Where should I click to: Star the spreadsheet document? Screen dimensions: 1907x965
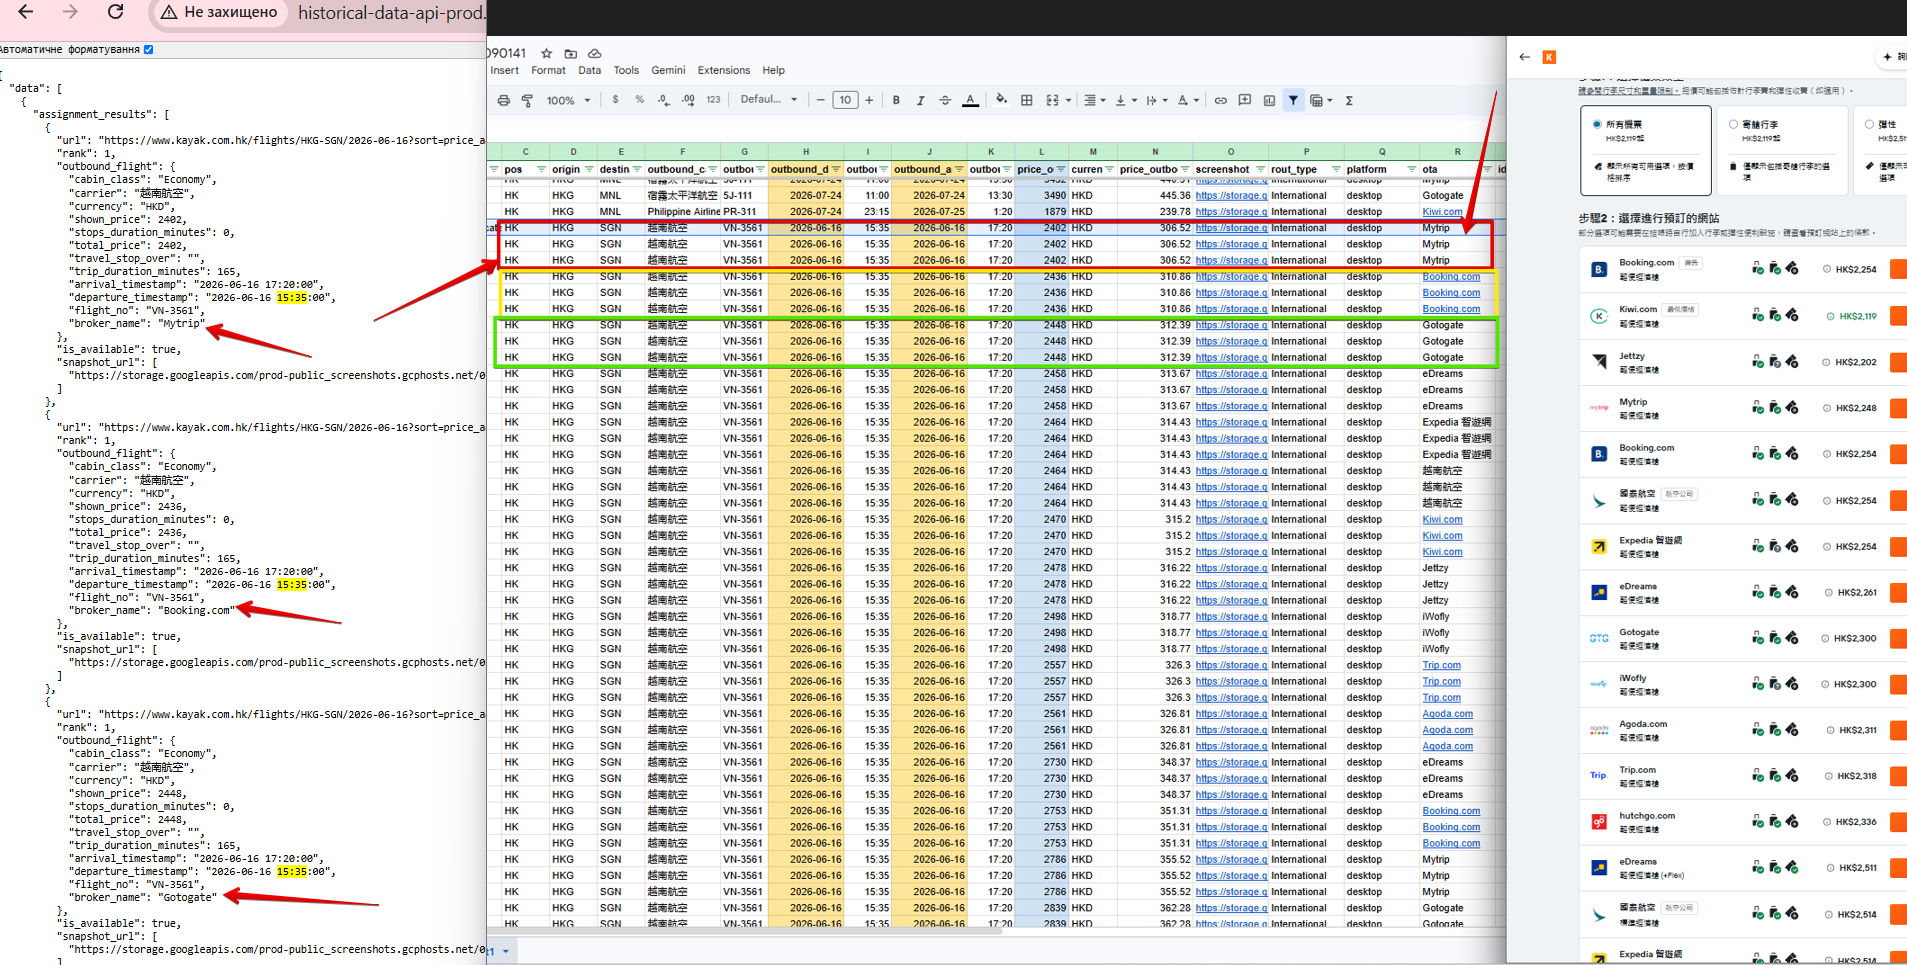click(x=546, y=53)
